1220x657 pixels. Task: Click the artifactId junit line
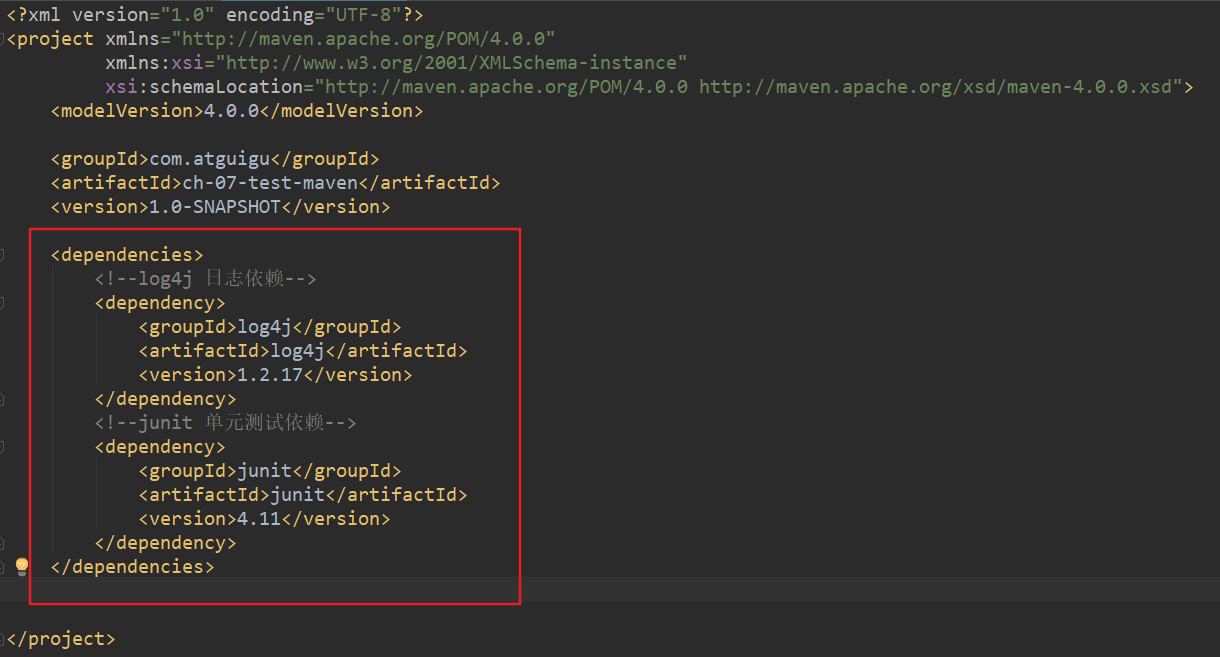[x=303, y=495]
